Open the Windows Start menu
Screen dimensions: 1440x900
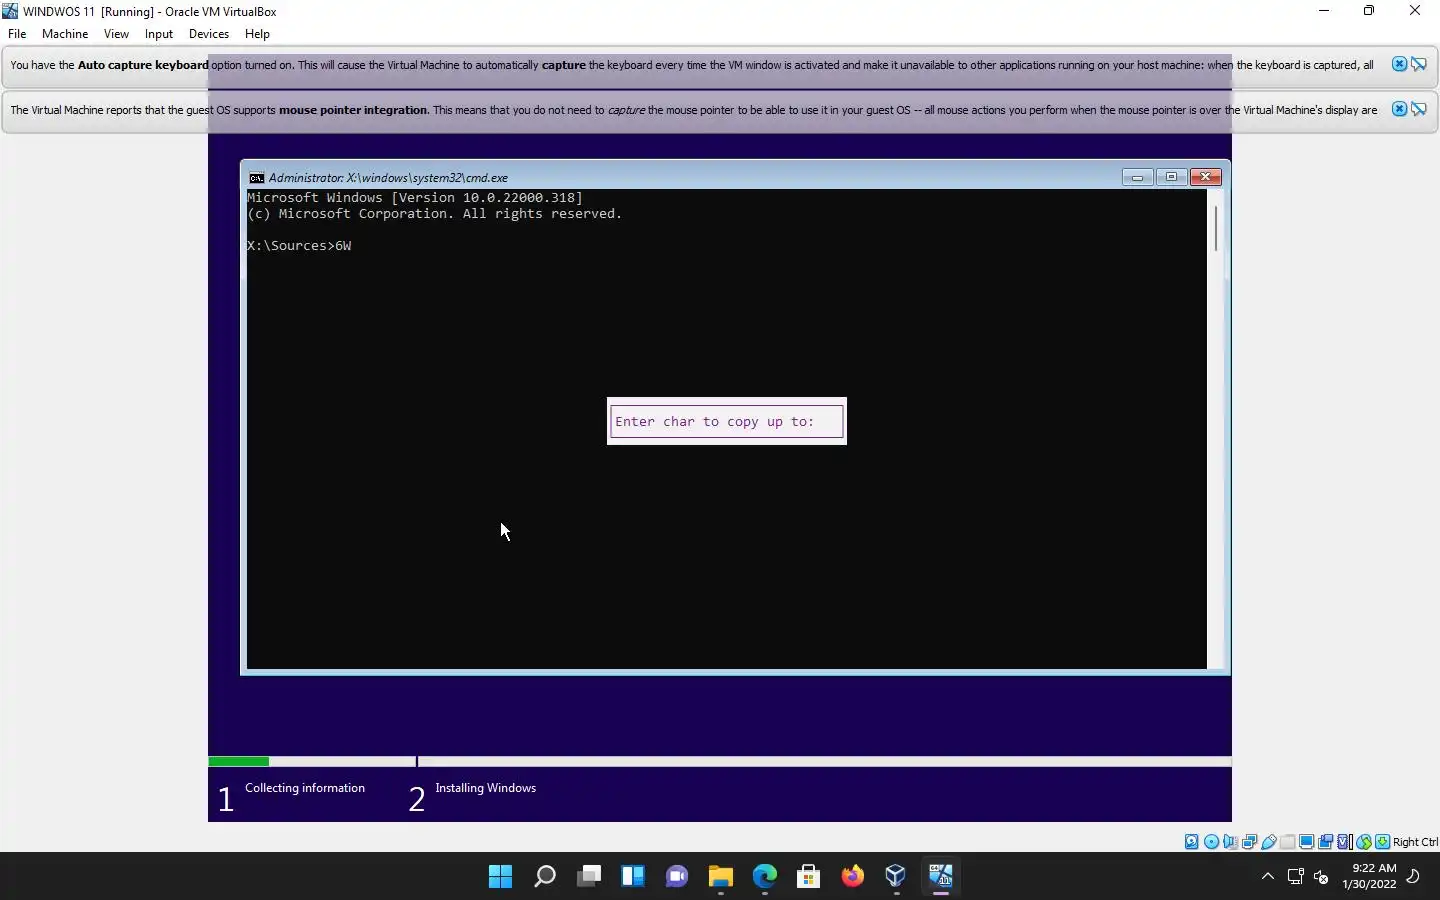pos(501,877)
